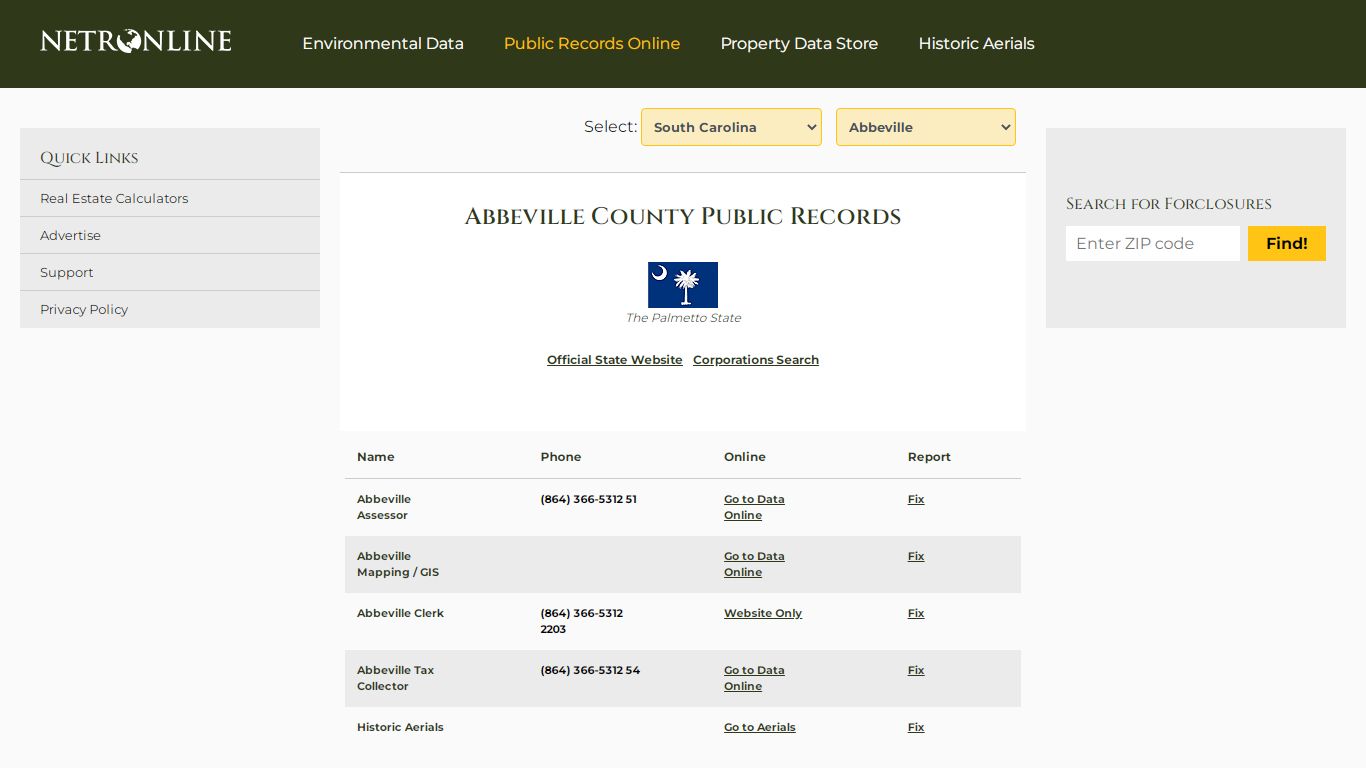Focus the Enter ZIP code field
The width and height of the screenshot is (1366, 768).
coord(1153,244)
